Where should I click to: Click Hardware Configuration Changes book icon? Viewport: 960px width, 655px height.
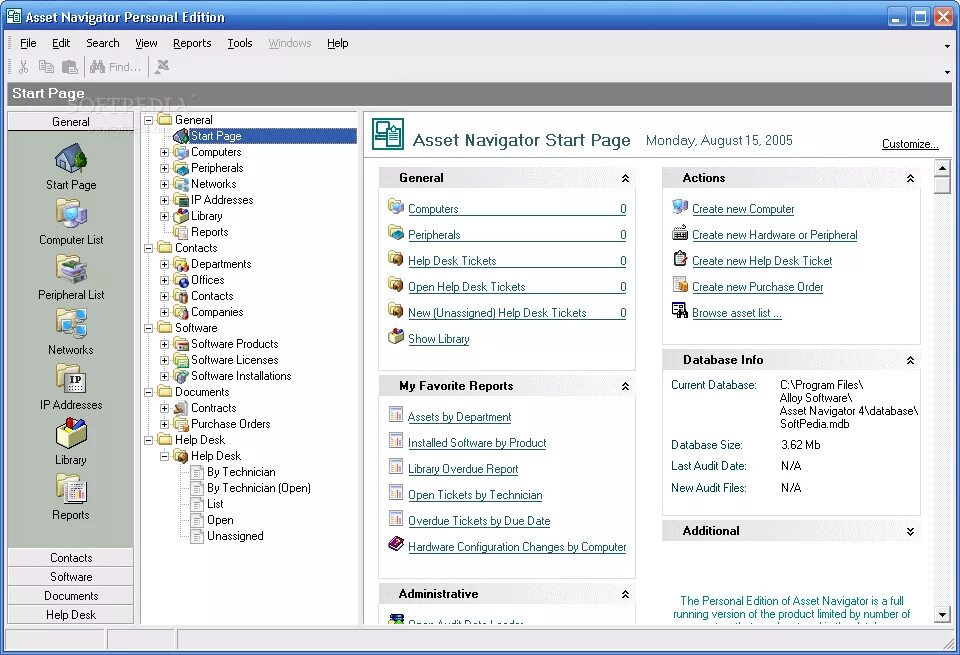(x=396, y=544)
